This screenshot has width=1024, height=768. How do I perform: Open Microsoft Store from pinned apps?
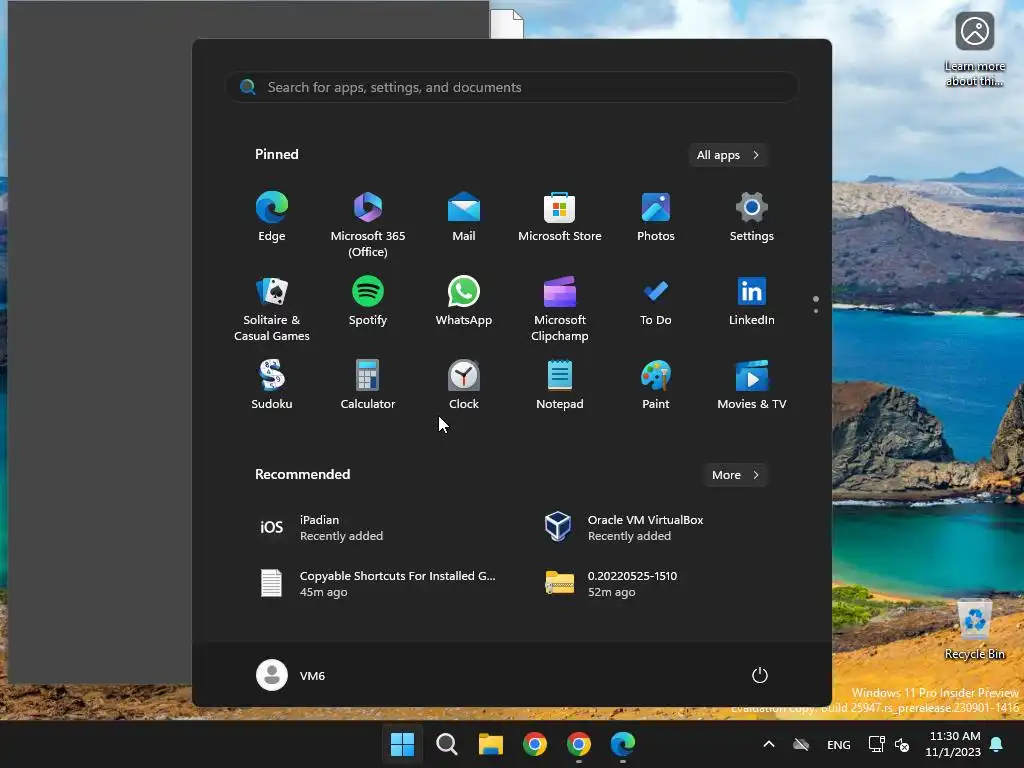560,217
